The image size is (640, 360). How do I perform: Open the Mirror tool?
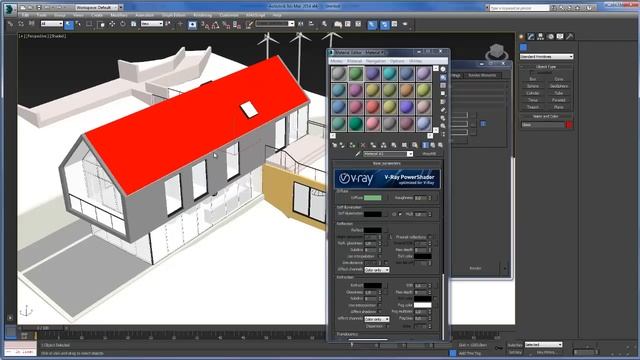pos(301,24)
